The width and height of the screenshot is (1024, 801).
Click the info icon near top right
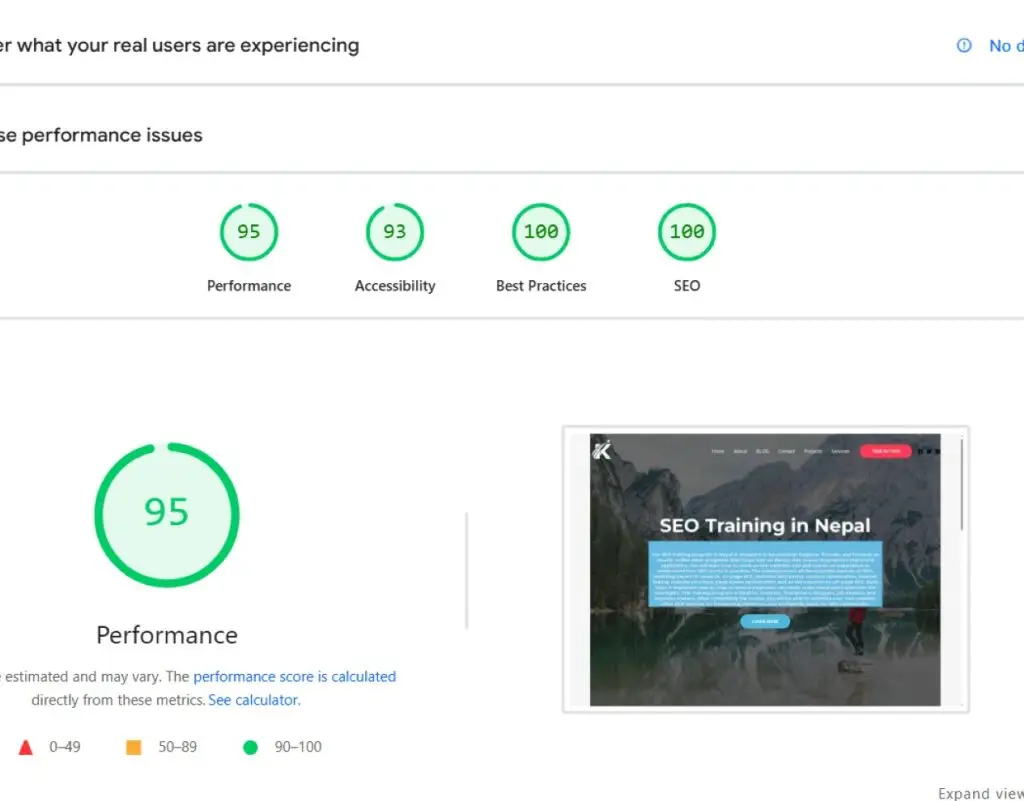[963, 45]
